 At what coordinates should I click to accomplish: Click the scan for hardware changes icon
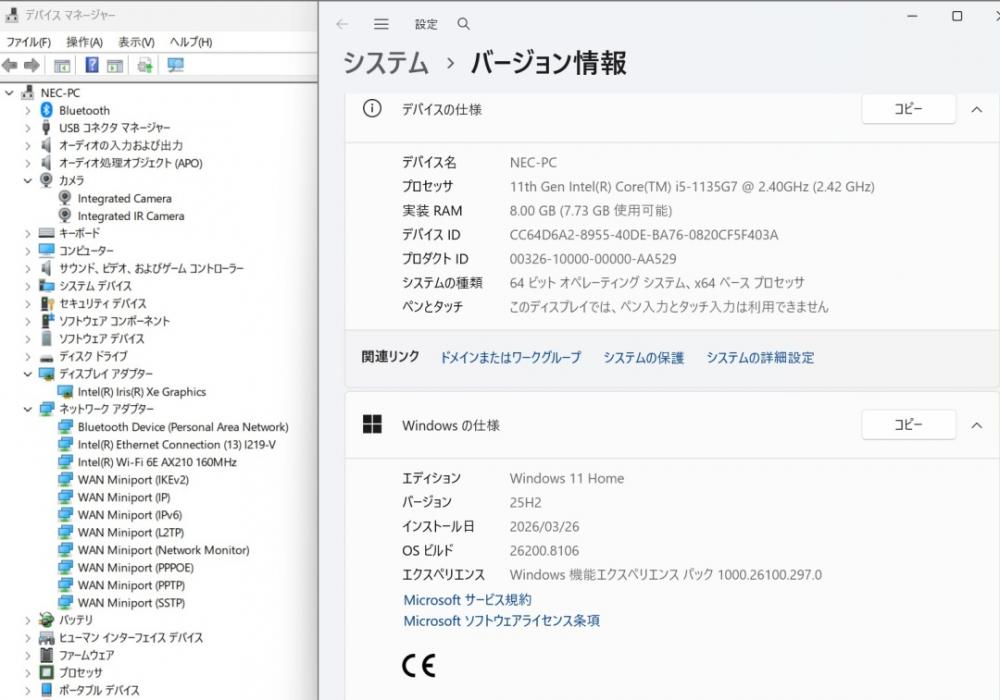click(176, 65)
